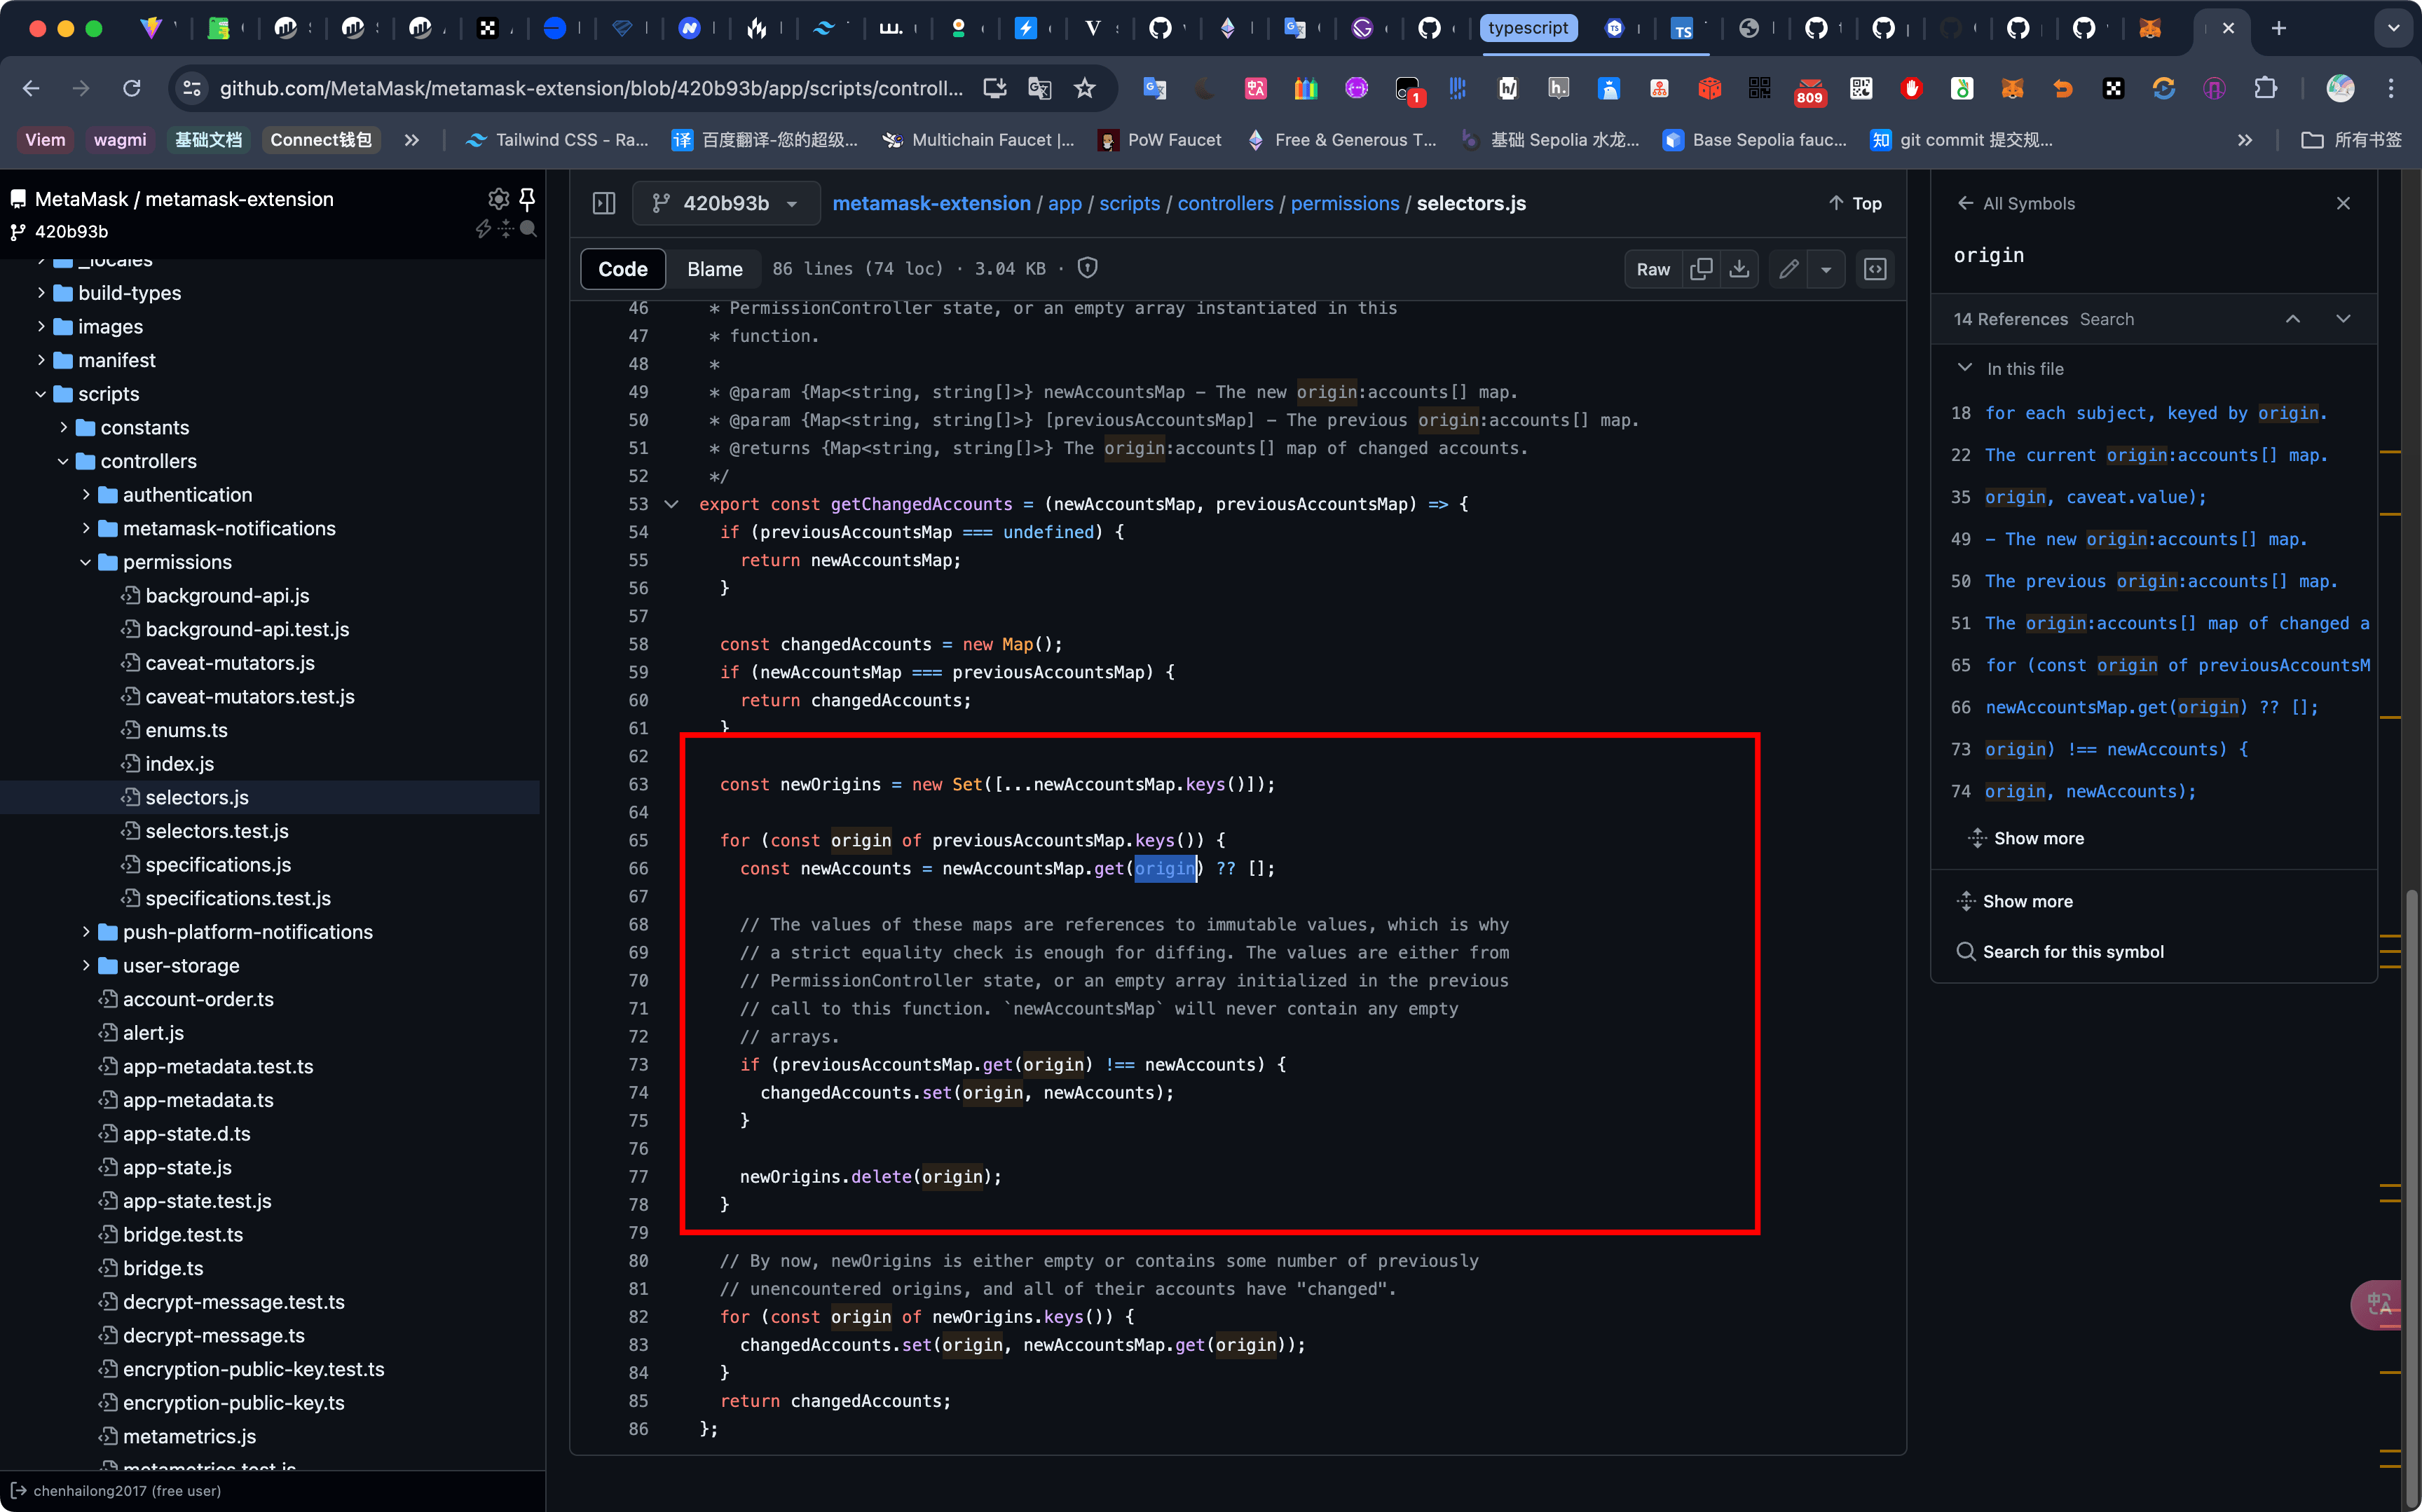Open MetaMask fox extension icon

tap(2012, 88)
